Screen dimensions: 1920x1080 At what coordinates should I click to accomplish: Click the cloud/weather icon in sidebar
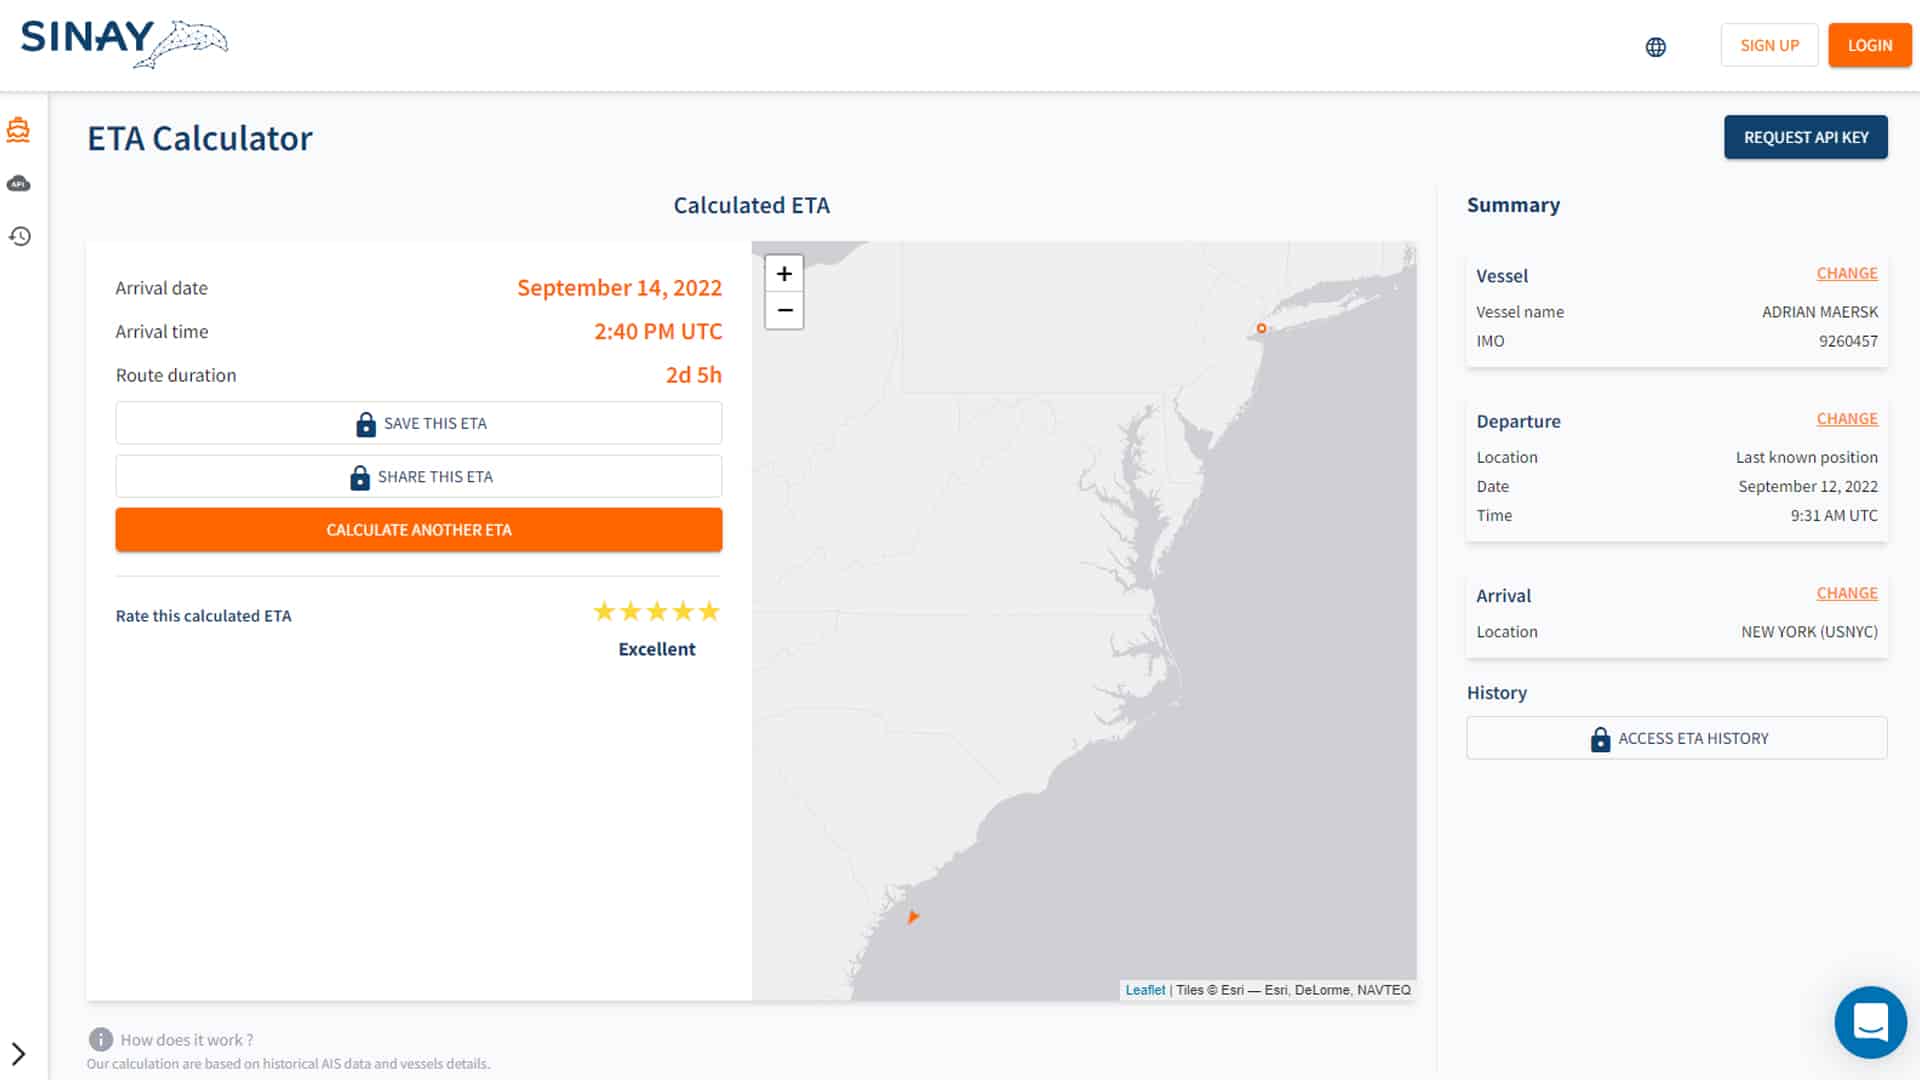(x=18, y=182)
